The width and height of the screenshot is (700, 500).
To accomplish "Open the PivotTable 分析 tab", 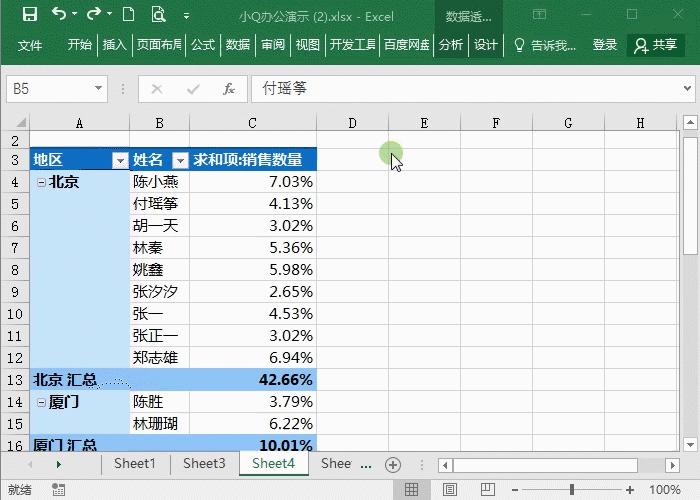I will [450, 45].
